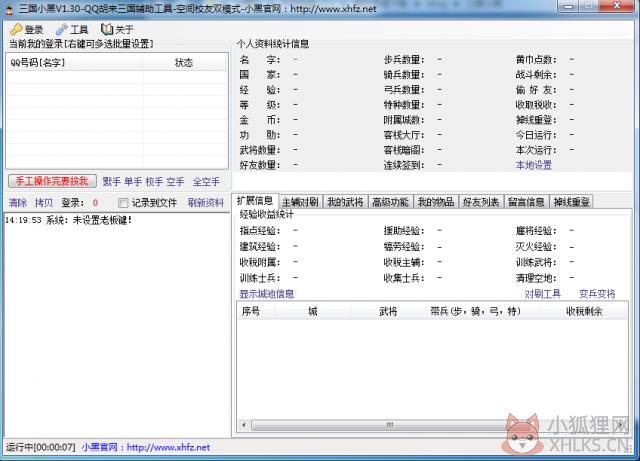Select the 枚手 mode link
The height and width of the screenshot is (461, 640).
point(154,181)
